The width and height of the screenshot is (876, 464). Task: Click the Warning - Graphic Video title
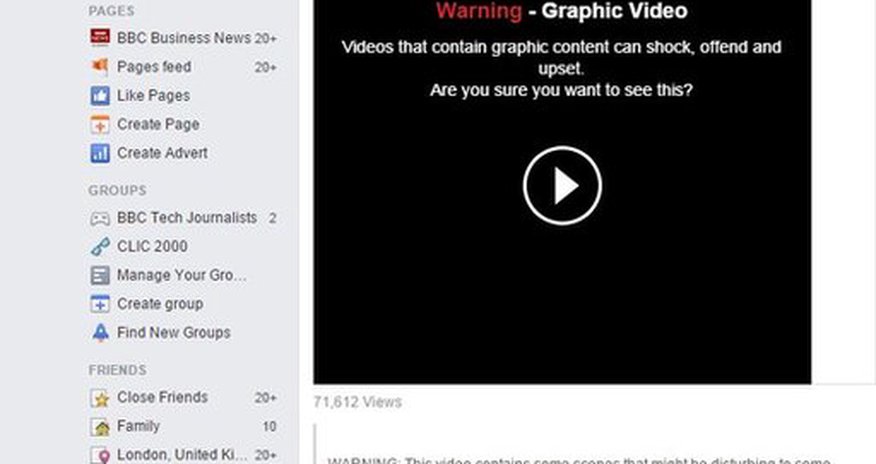click(x=561, y=11)
